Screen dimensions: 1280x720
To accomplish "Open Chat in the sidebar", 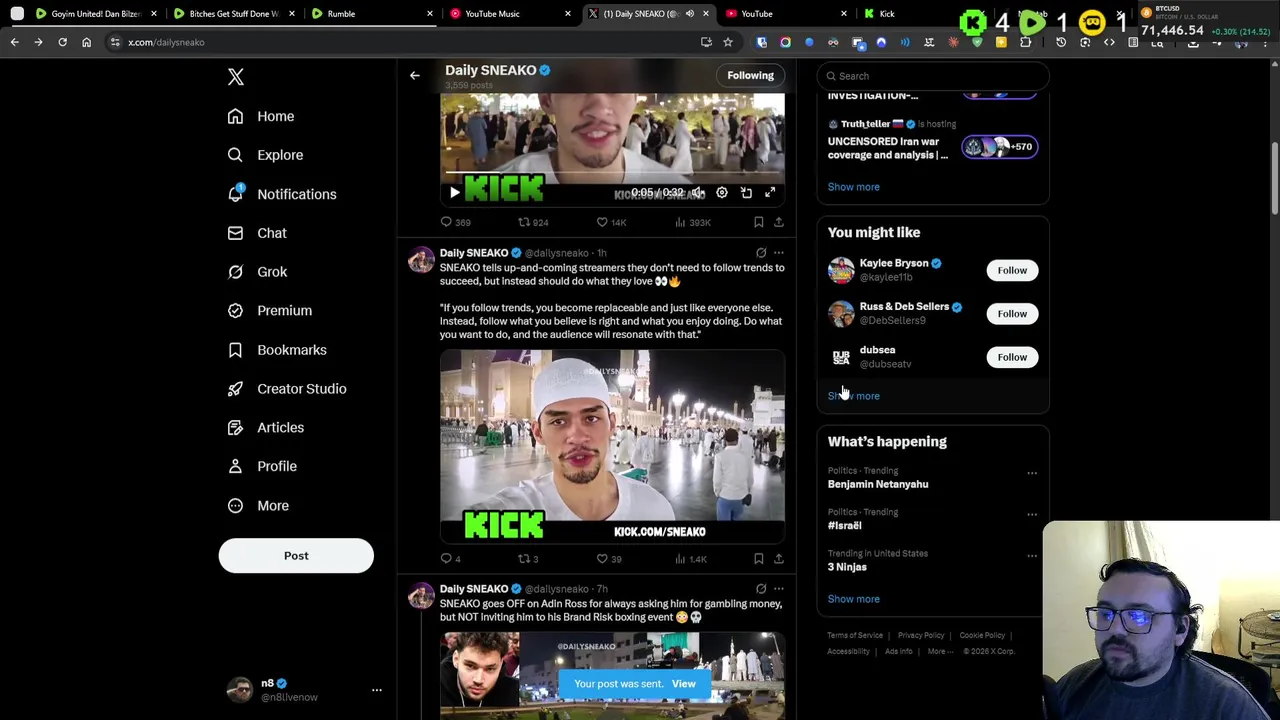I will (x=257, y=233).
